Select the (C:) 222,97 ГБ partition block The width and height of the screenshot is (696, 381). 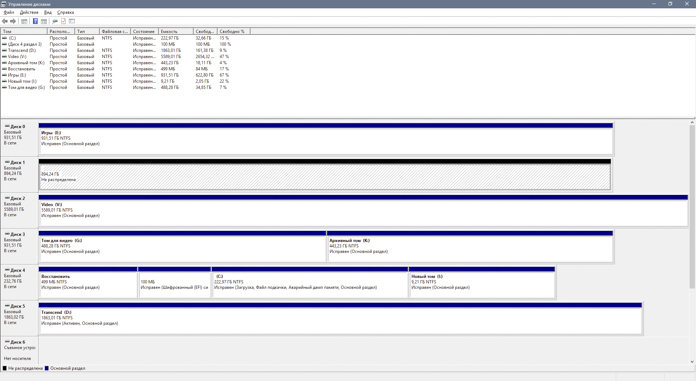tap(310, 282)
